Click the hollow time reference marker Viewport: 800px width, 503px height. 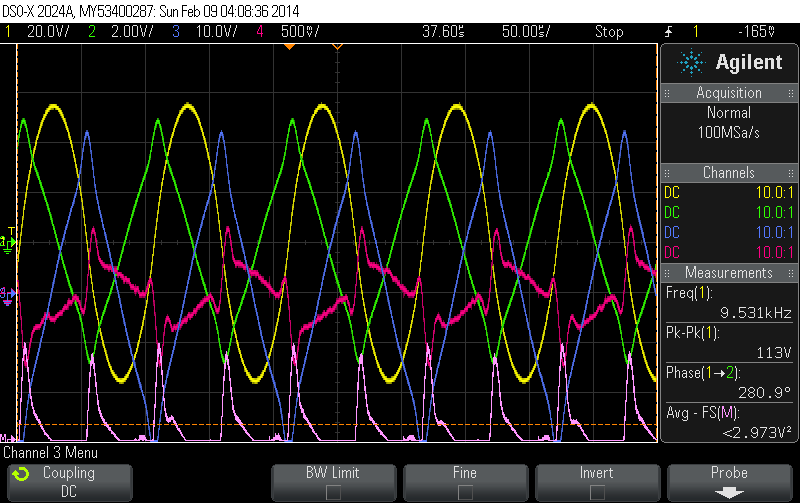coord(337,46)
